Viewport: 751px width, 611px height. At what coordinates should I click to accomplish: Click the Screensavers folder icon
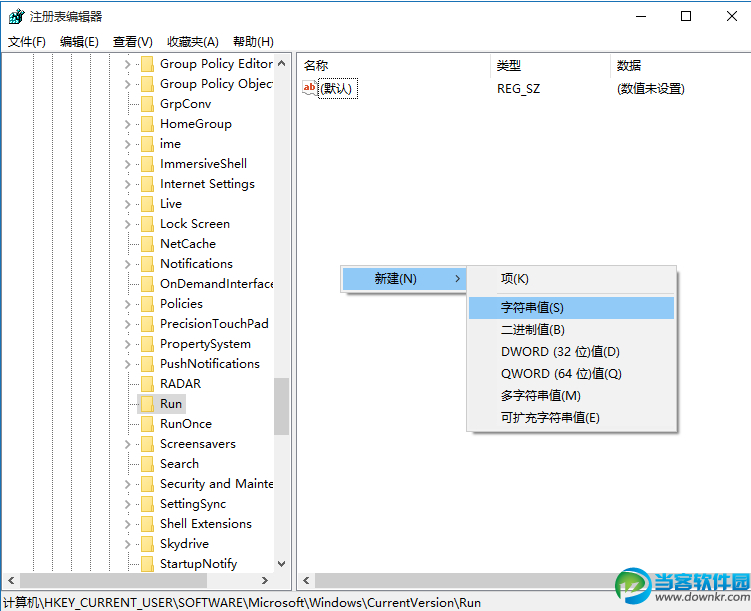coord(148,444)
